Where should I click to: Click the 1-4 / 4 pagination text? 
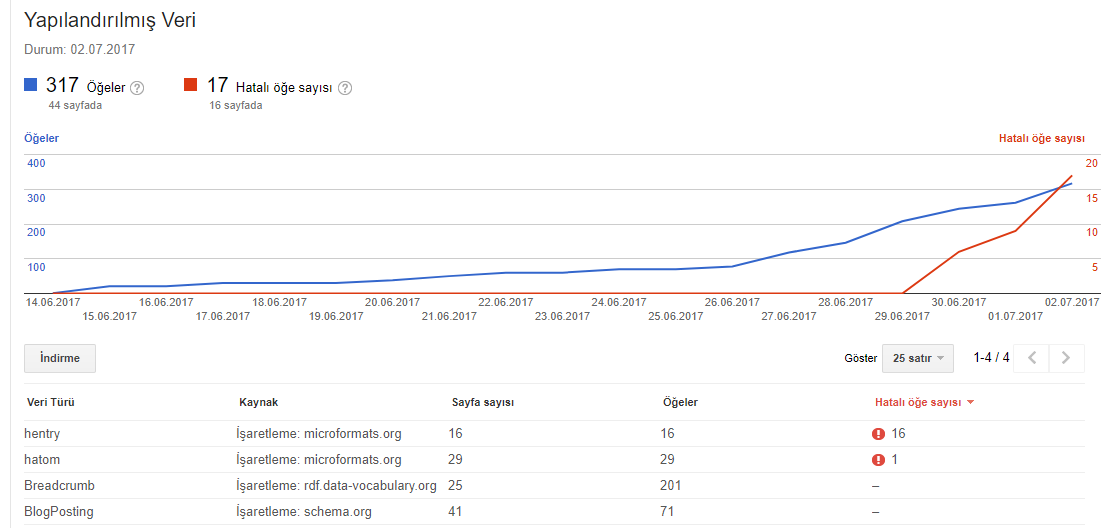[x=992, y=358]
